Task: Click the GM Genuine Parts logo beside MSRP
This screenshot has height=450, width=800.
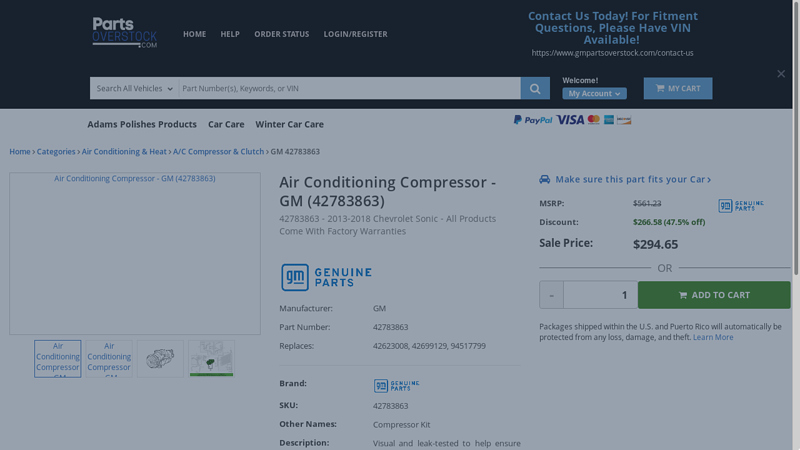Action: [741, 206]
